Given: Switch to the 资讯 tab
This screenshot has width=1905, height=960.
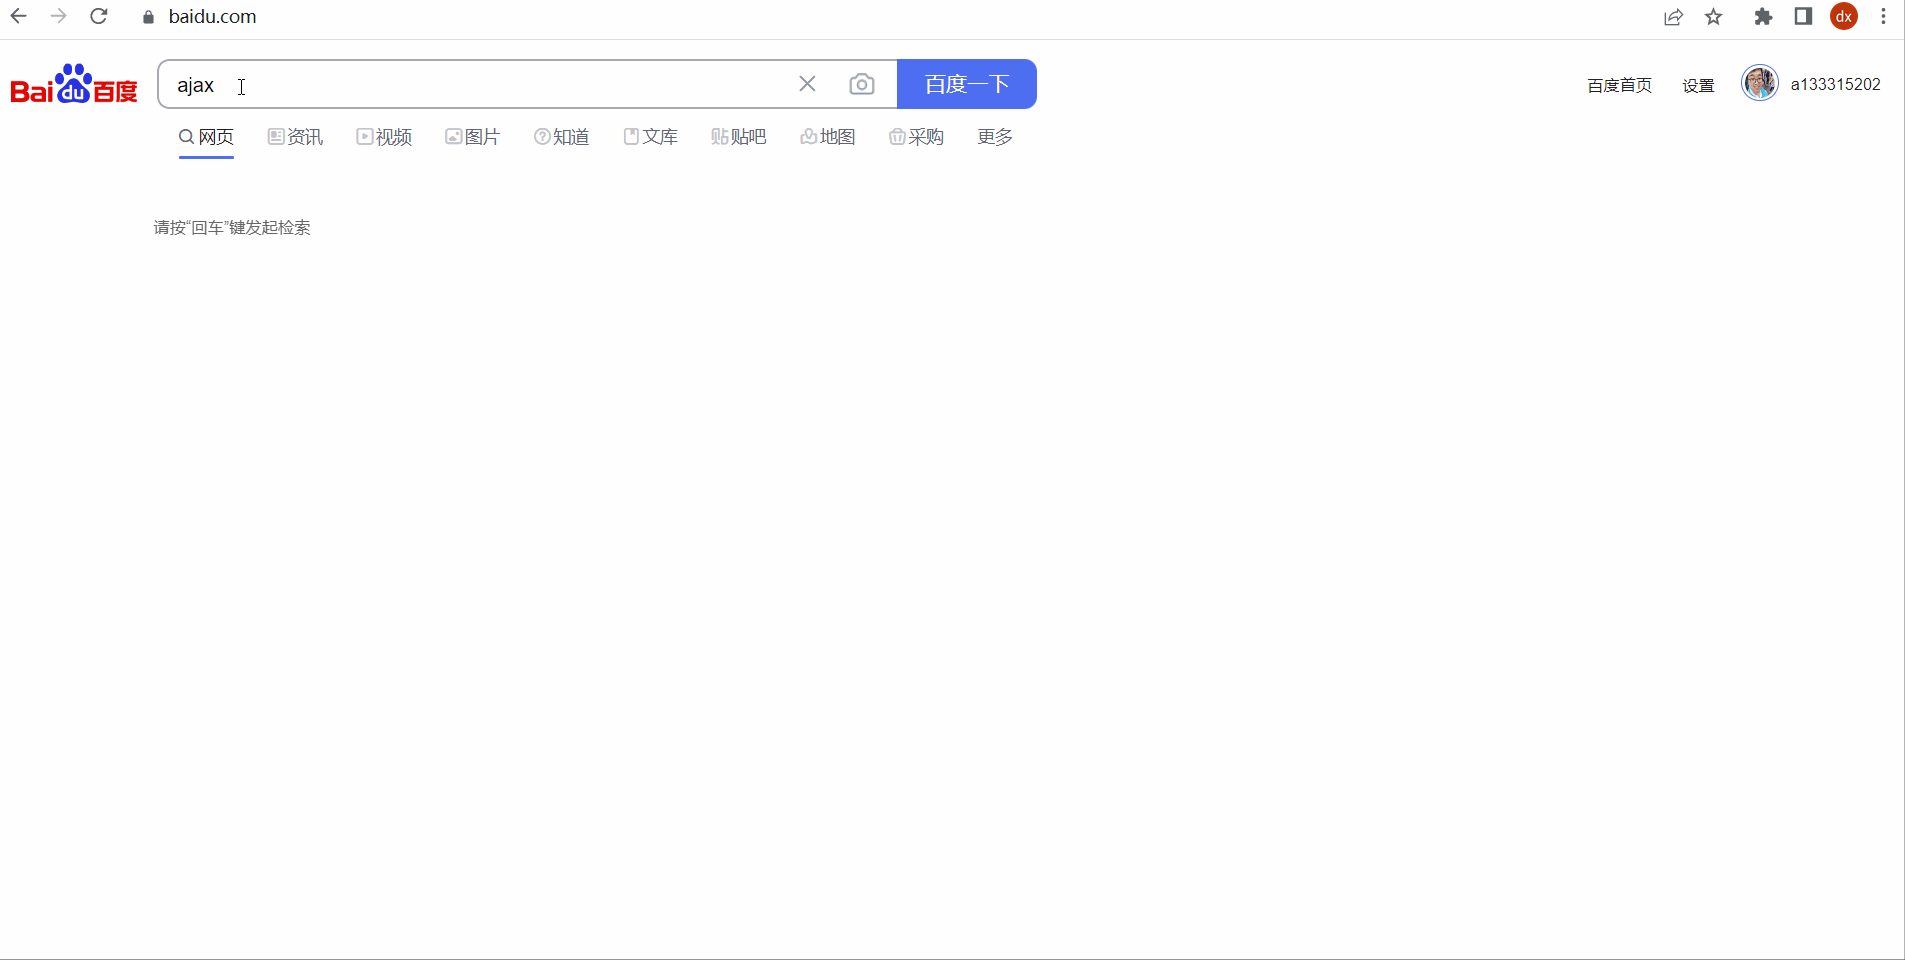Looking at the screenshot, I should [x=295, y=137].
